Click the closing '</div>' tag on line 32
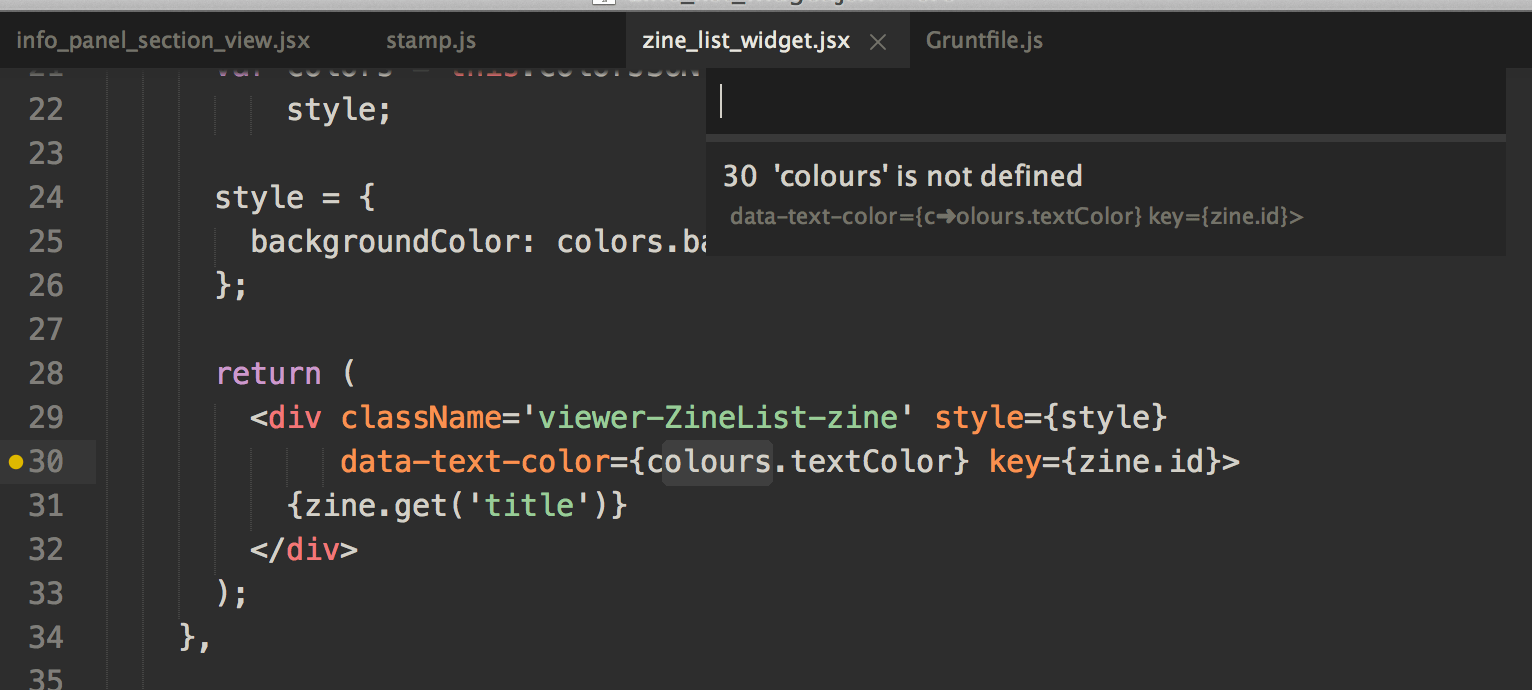 coord(304,550)
